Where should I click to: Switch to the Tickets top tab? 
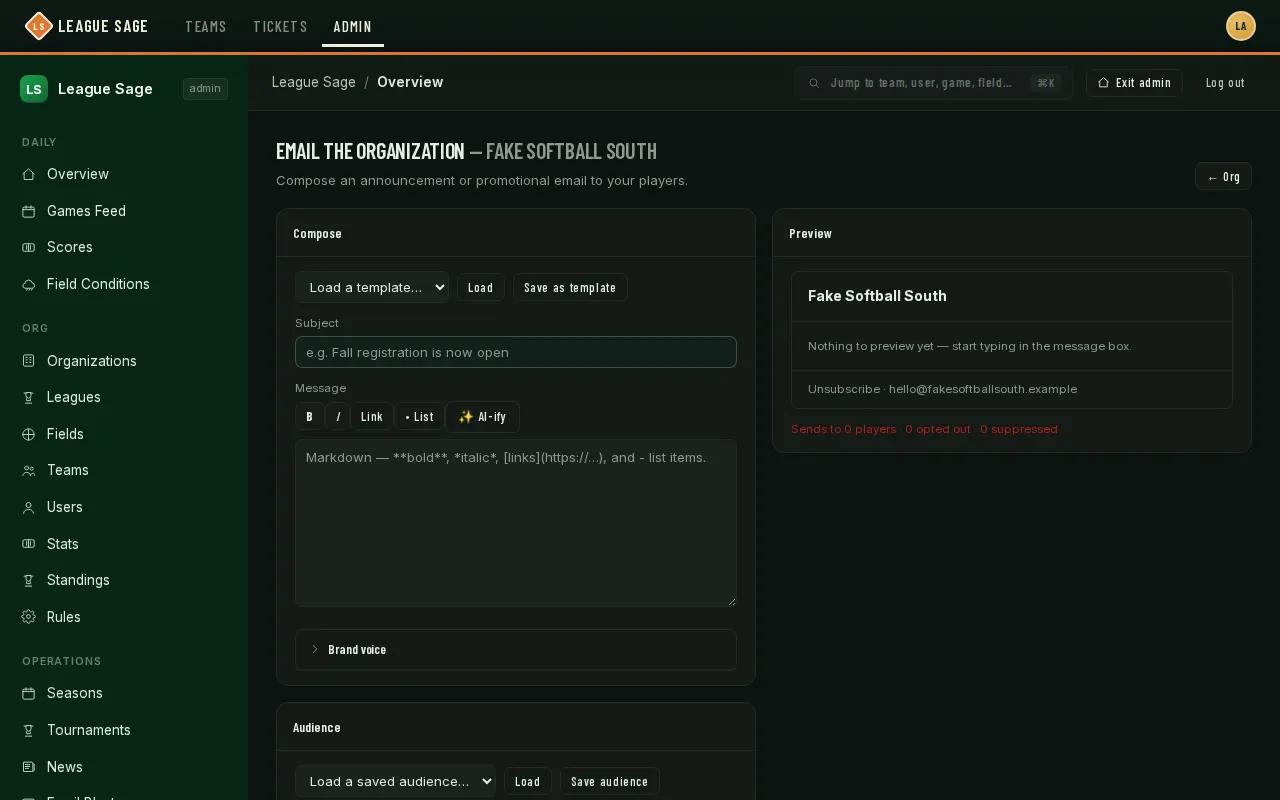pyautogui.click(x=280, y=26)
